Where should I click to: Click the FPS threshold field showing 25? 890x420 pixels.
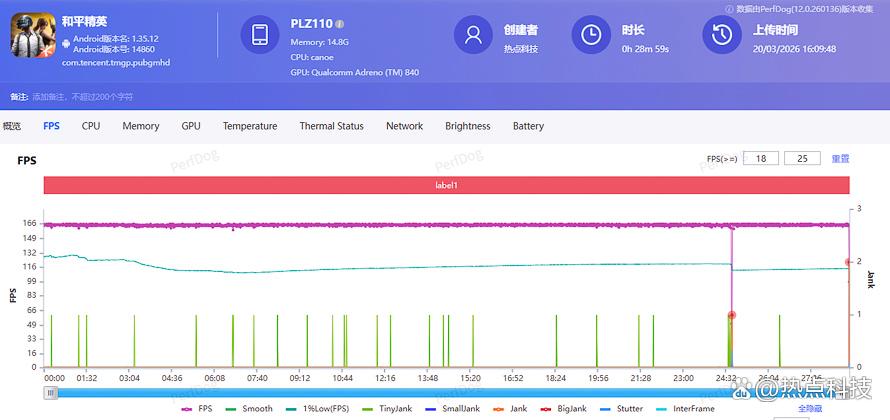click(802, 158)
